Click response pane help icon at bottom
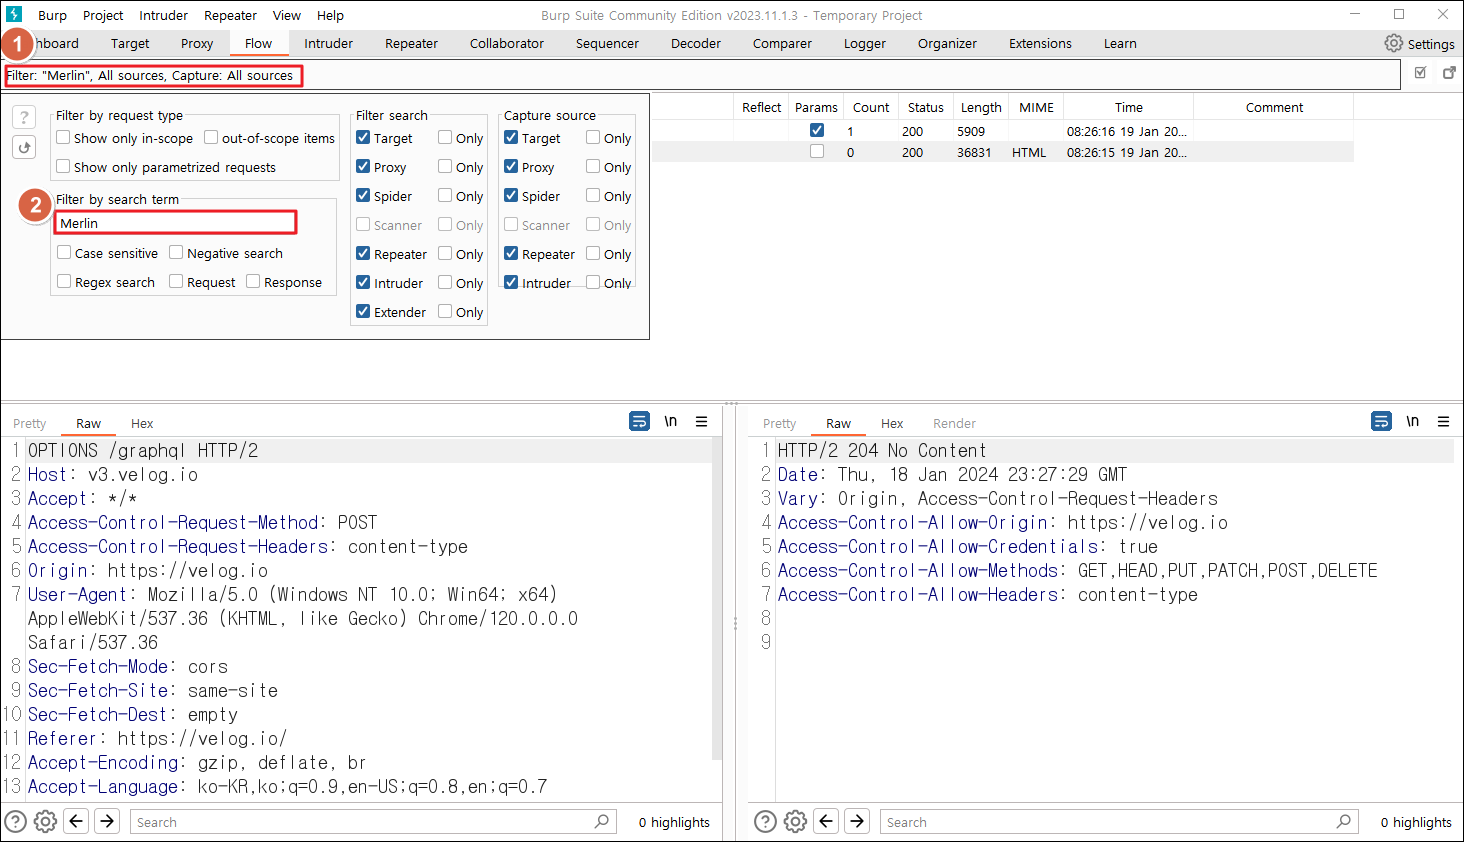1464x842 pixels. [x=765, y=822]
